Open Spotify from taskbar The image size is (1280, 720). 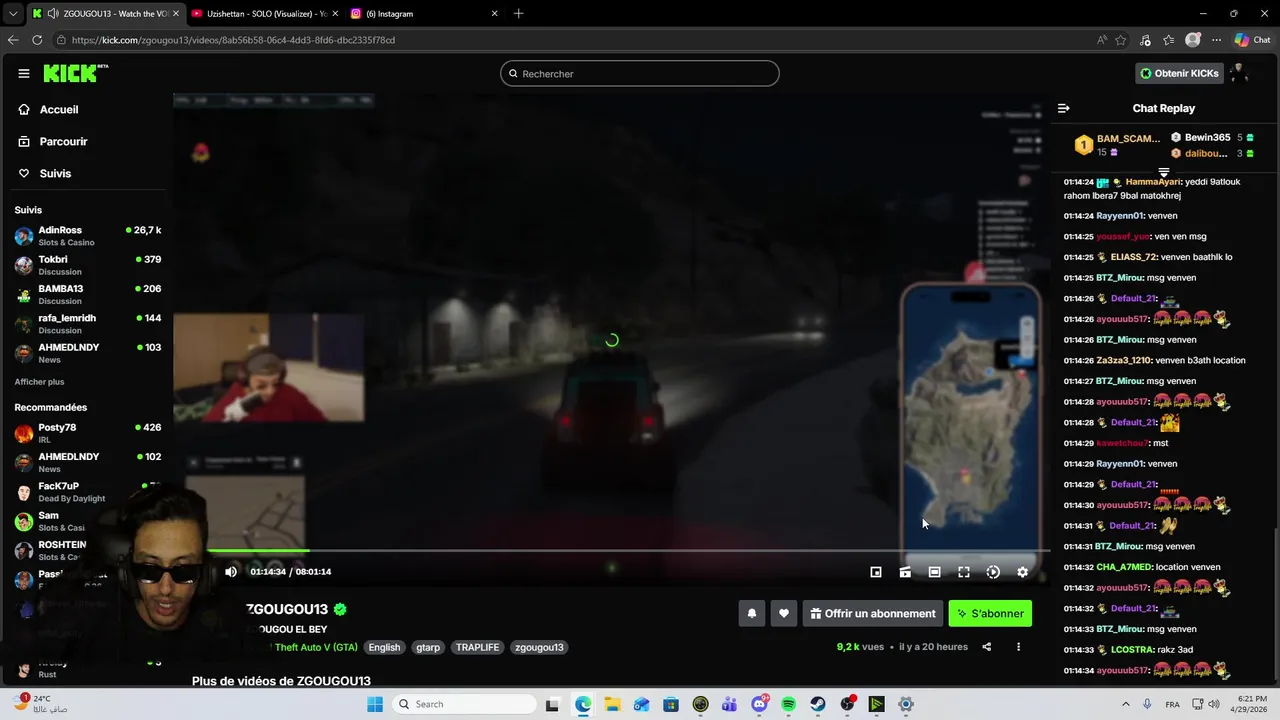pos(788,704)
